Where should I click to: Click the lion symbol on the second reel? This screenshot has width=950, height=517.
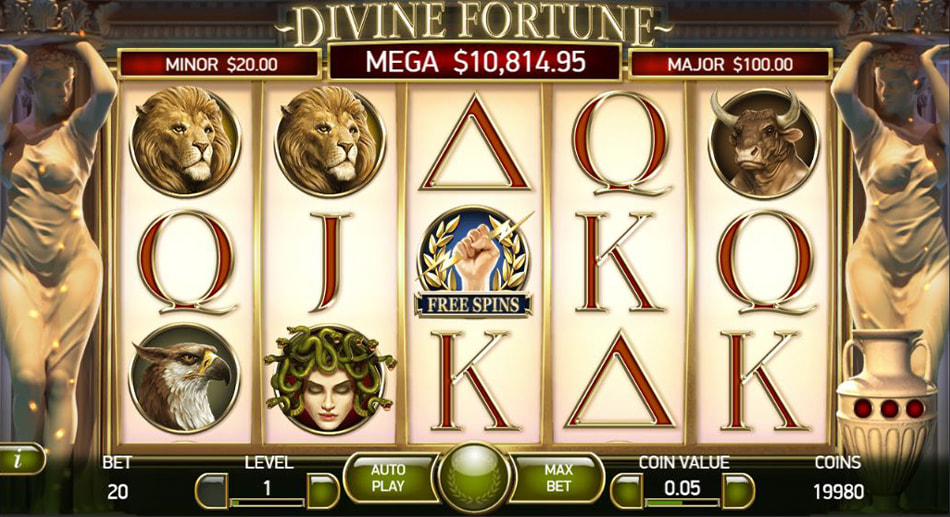[x=330, y=141]
